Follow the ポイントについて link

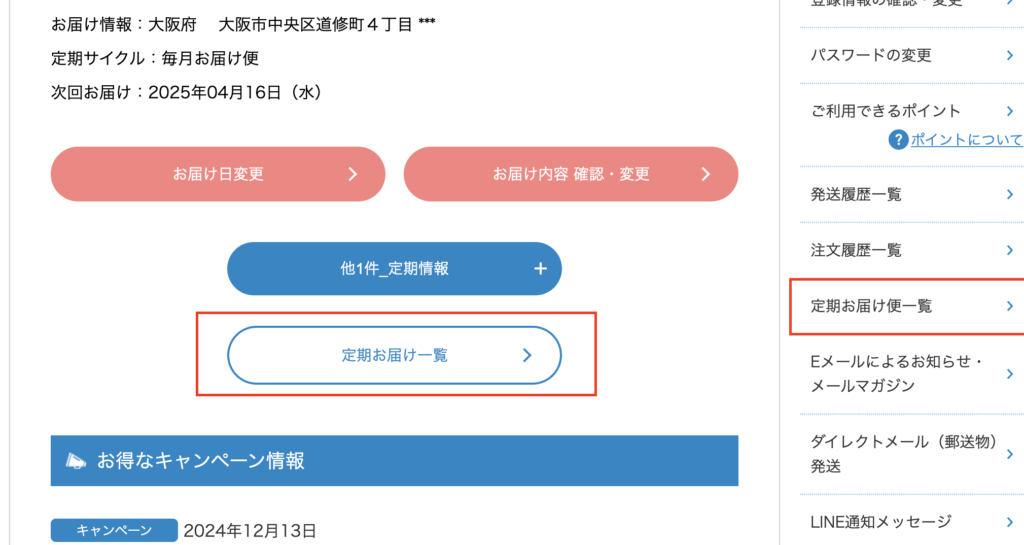tap(966, 140)
